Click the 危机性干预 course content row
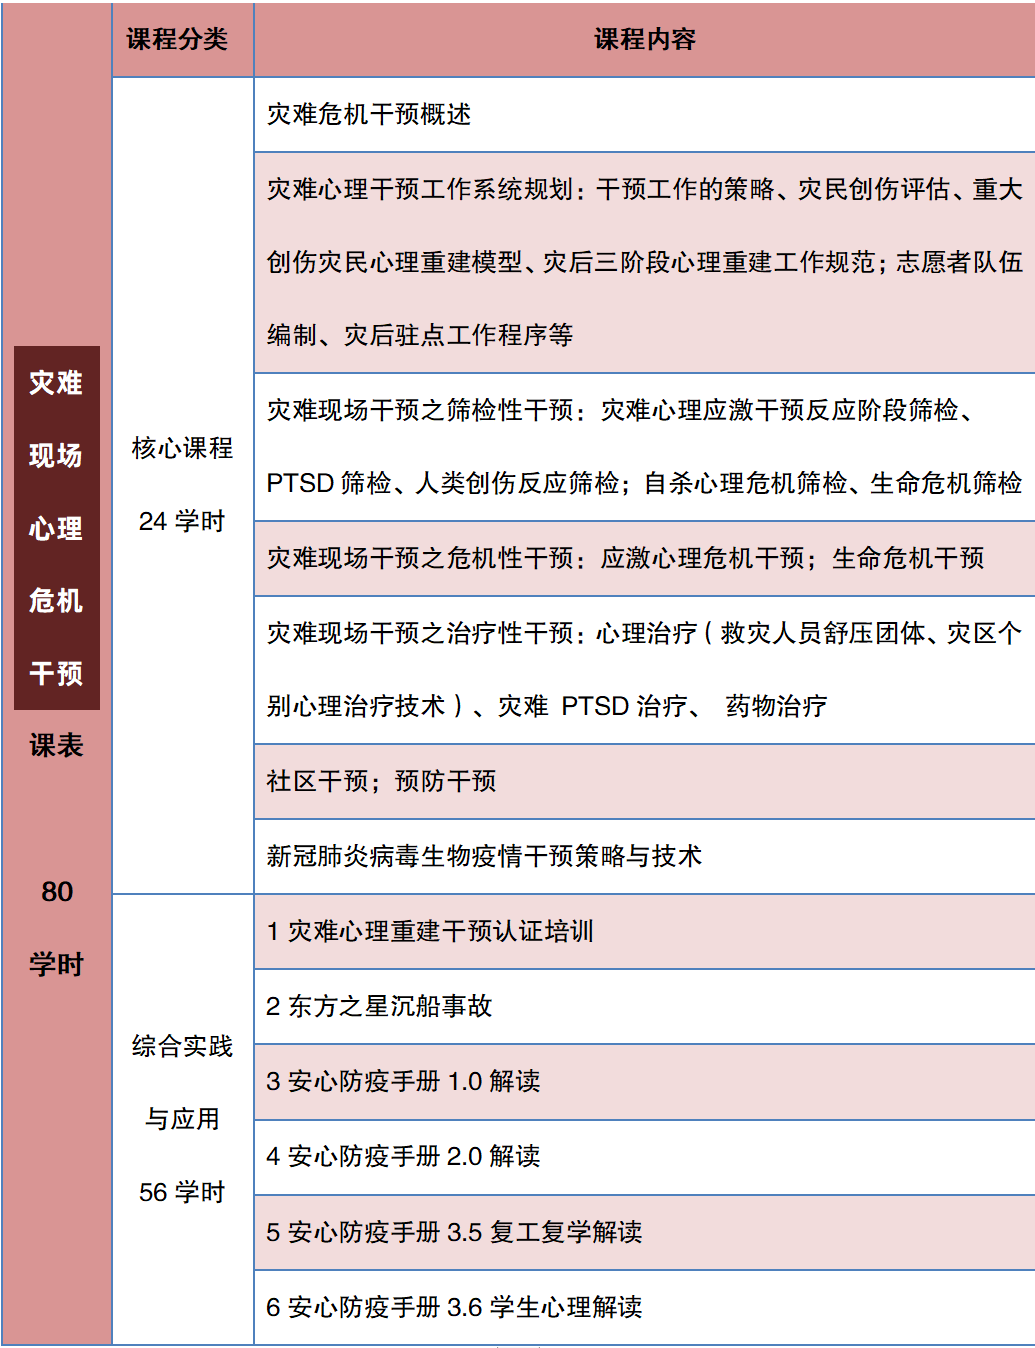Screen dimensions: 1035x1348 pos(644,558)
